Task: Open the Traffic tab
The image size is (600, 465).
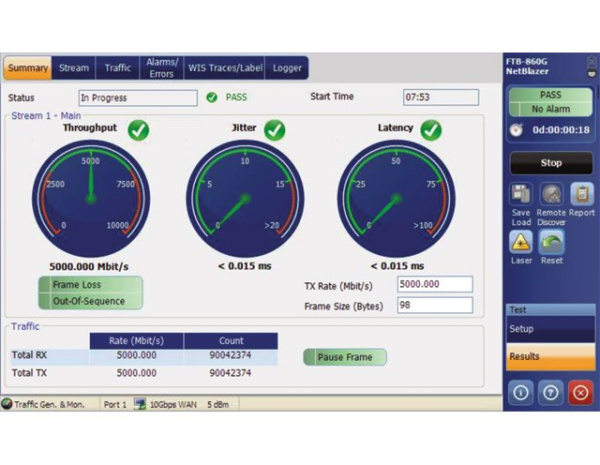Action: click(x=118, y=68)
